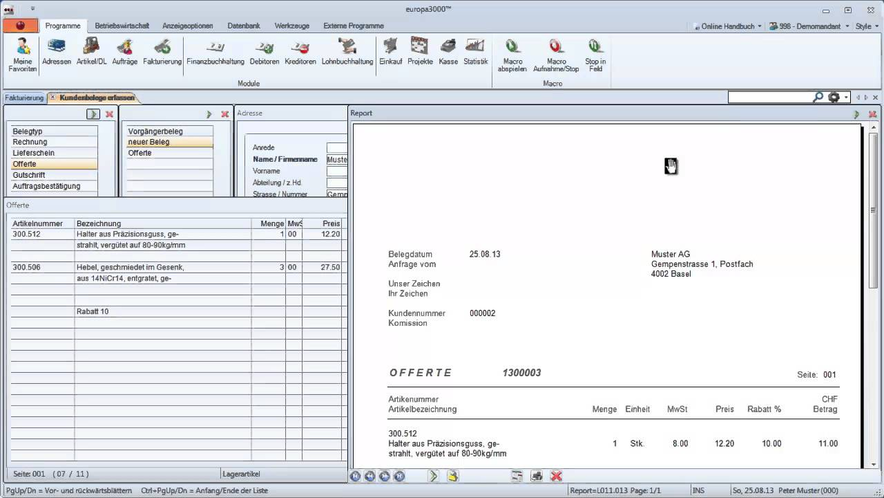Click the print icon below the report
The image size is (884, 498).
537,476
